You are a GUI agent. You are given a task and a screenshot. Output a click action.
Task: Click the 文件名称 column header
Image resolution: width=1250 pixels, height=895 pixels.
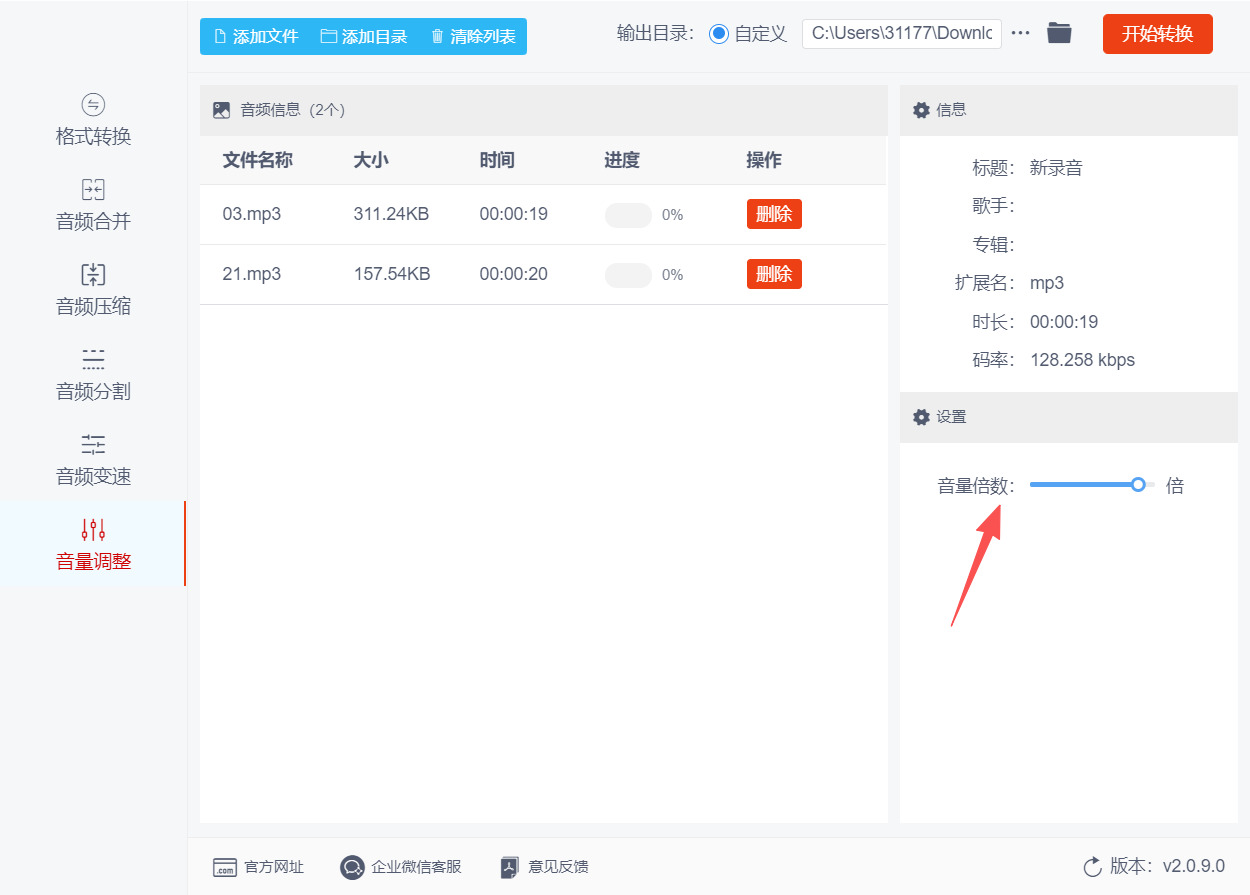pos(257,160)
